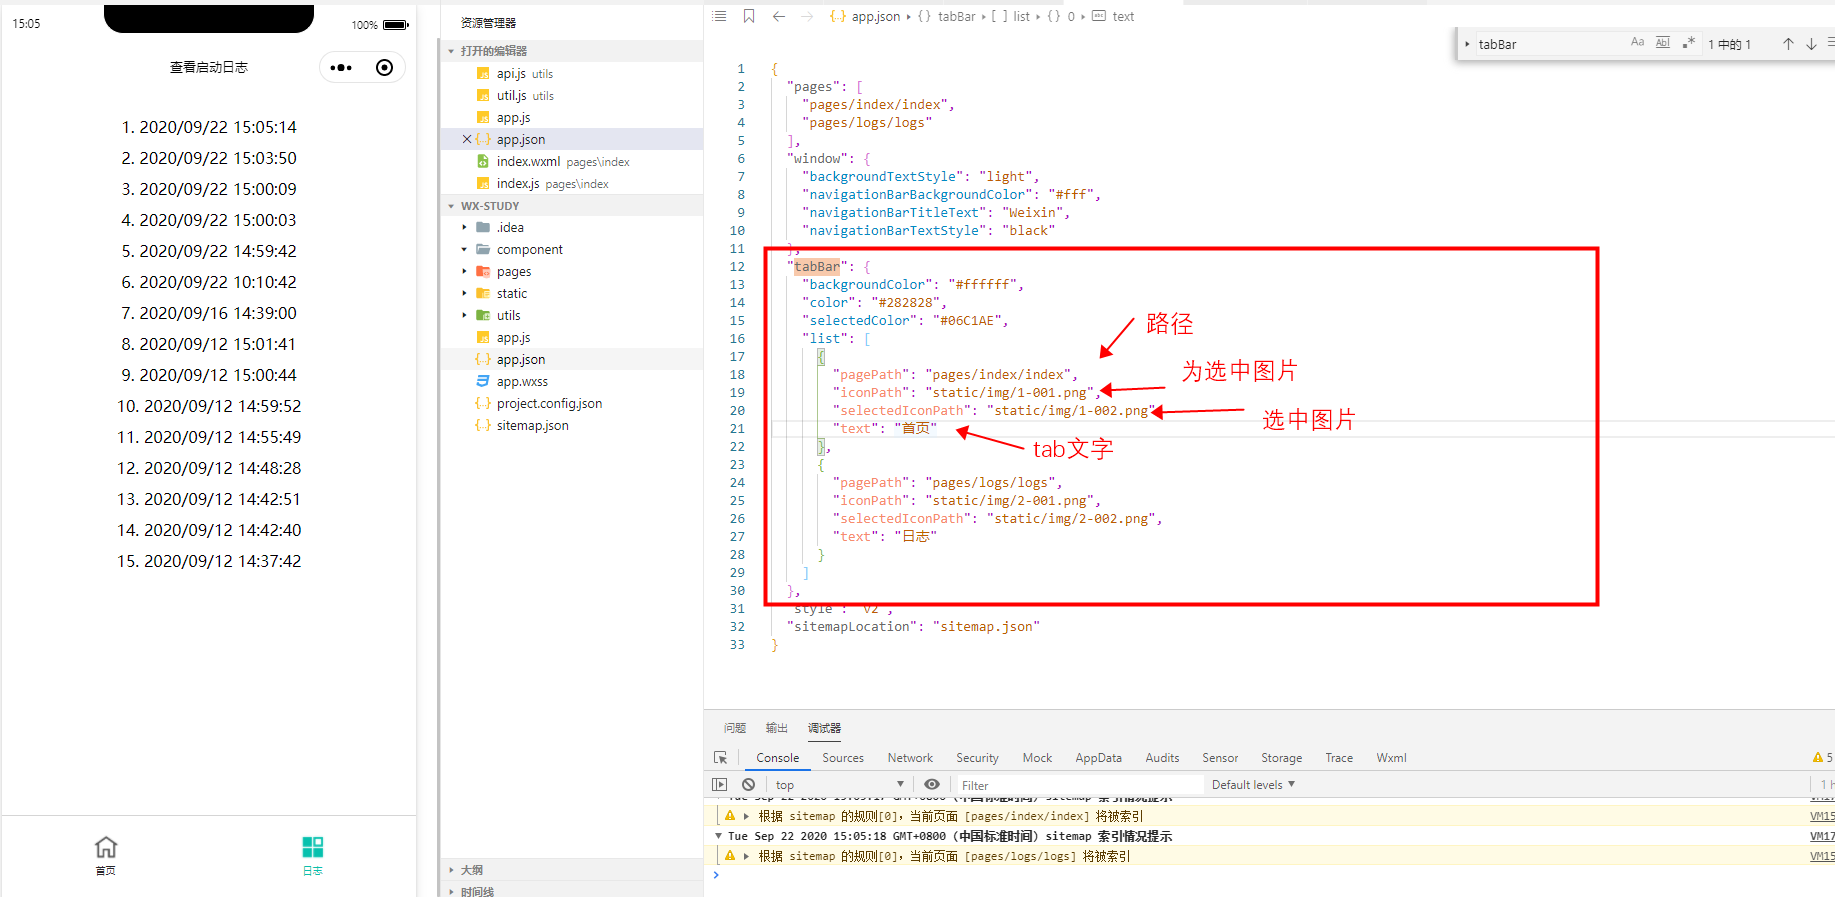Click the warning icon on pages/index/index message
1835x897 pixels.
pos(730,816)
